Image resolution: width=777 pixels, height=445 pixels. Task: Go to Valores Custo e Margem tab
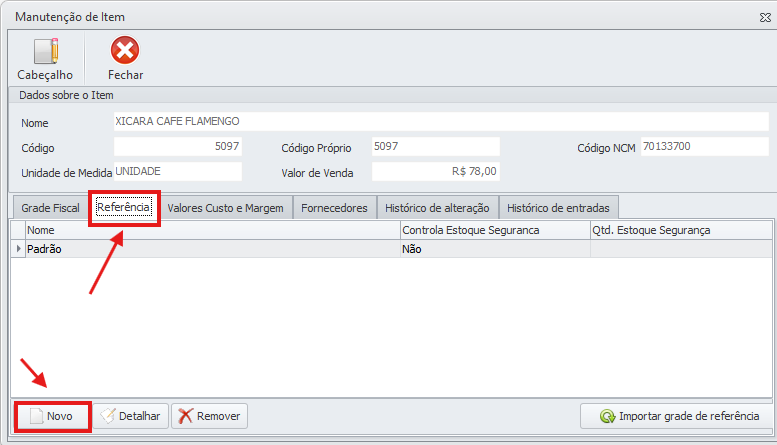225,208
